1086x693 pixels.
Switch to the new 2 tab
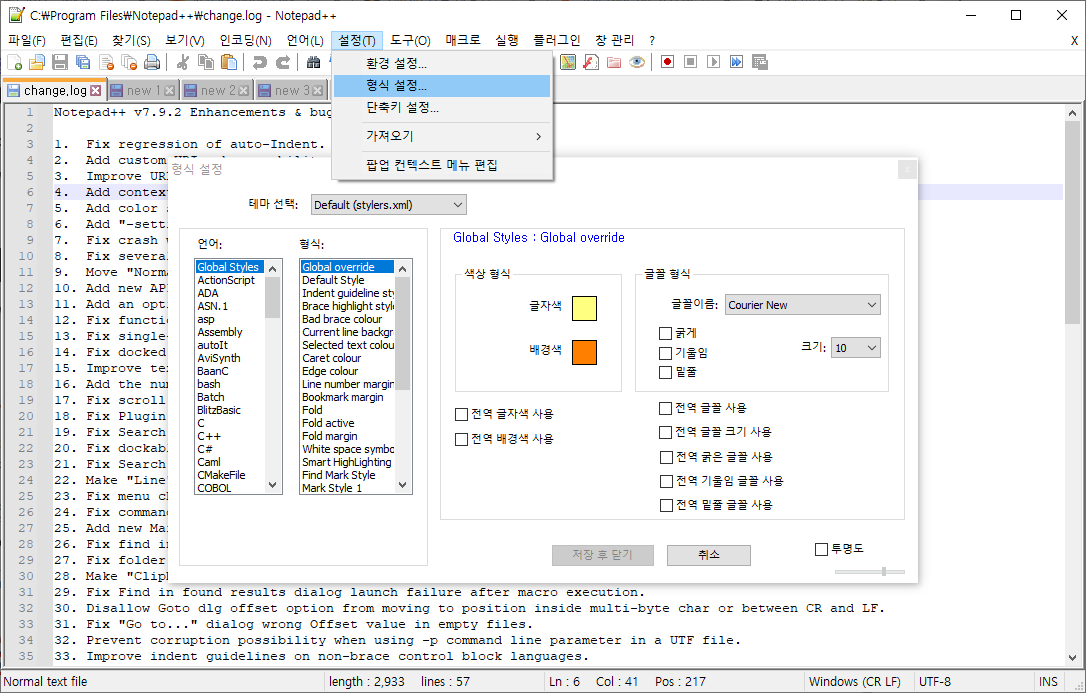coord(217,91)
